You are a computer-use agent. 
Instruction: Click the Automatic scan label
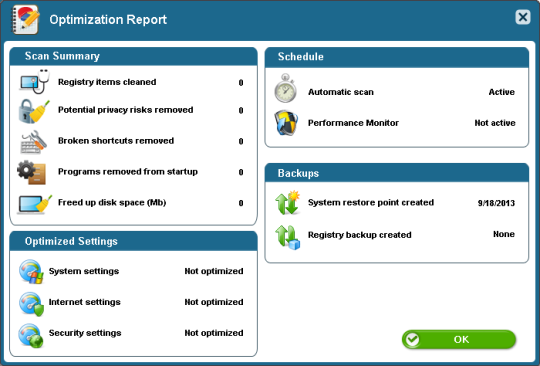(341, 92)
